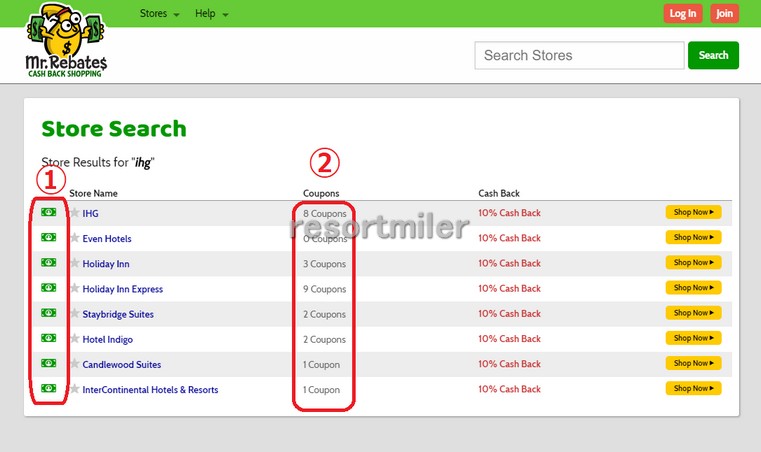Open the Holiday Inn Express store link
The height and width of the screenshot is (452, 761).
122,289
